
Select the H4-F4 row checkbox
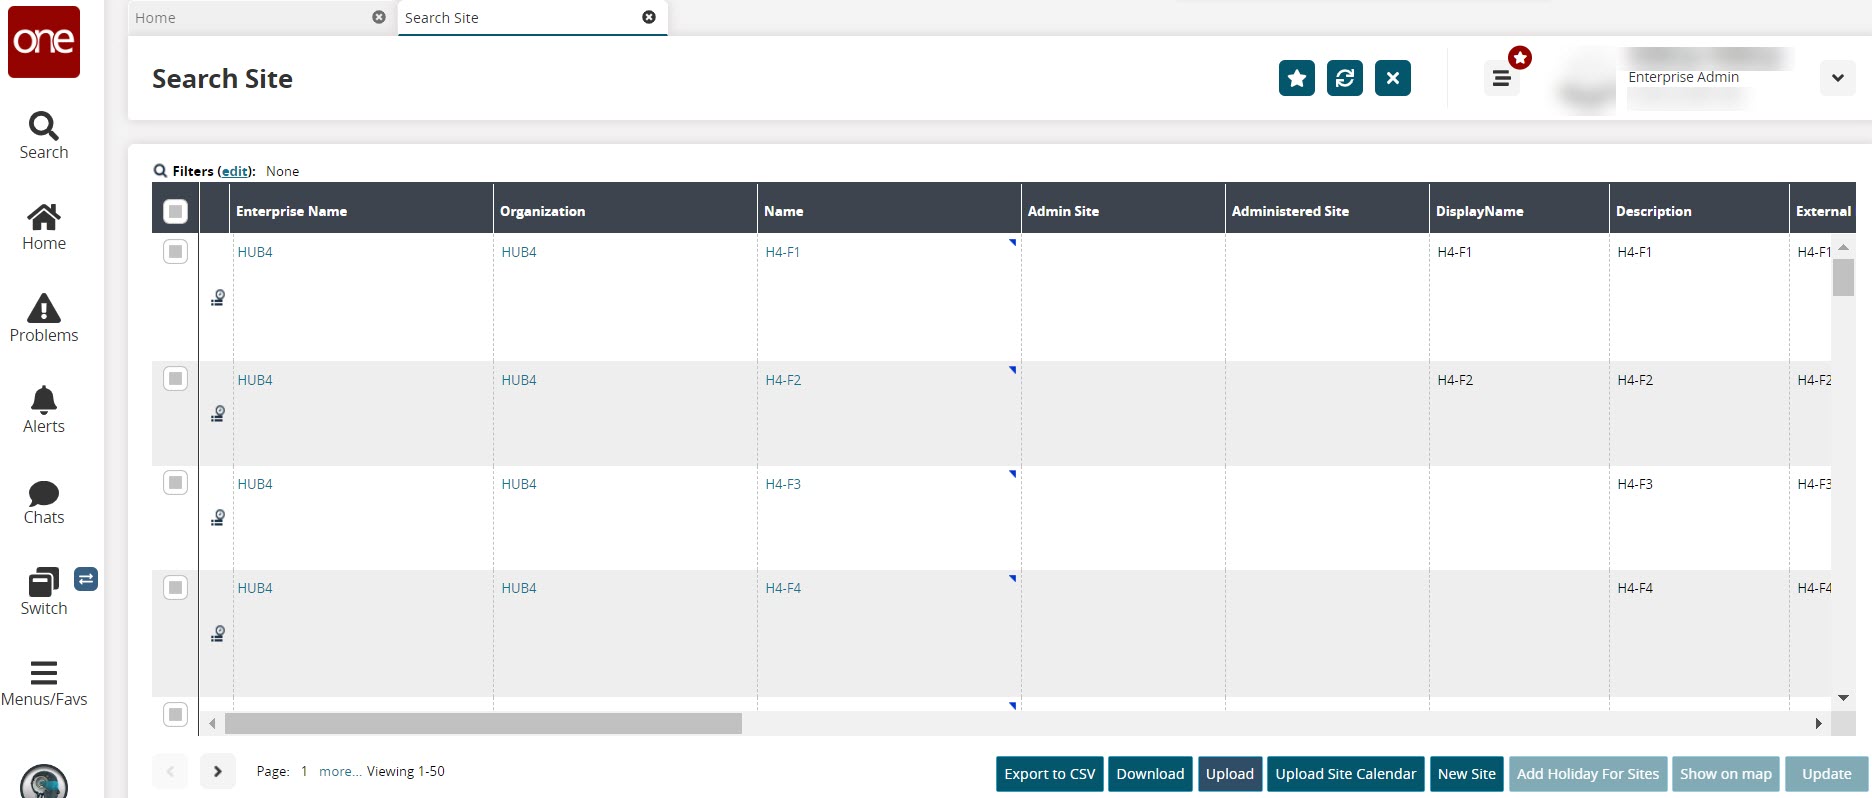175,587
